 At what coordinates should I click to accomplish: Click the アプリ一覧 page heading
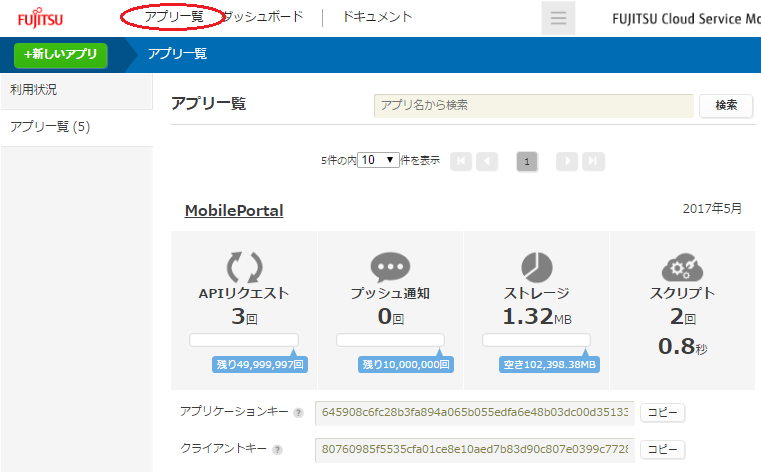pos(209,103)
